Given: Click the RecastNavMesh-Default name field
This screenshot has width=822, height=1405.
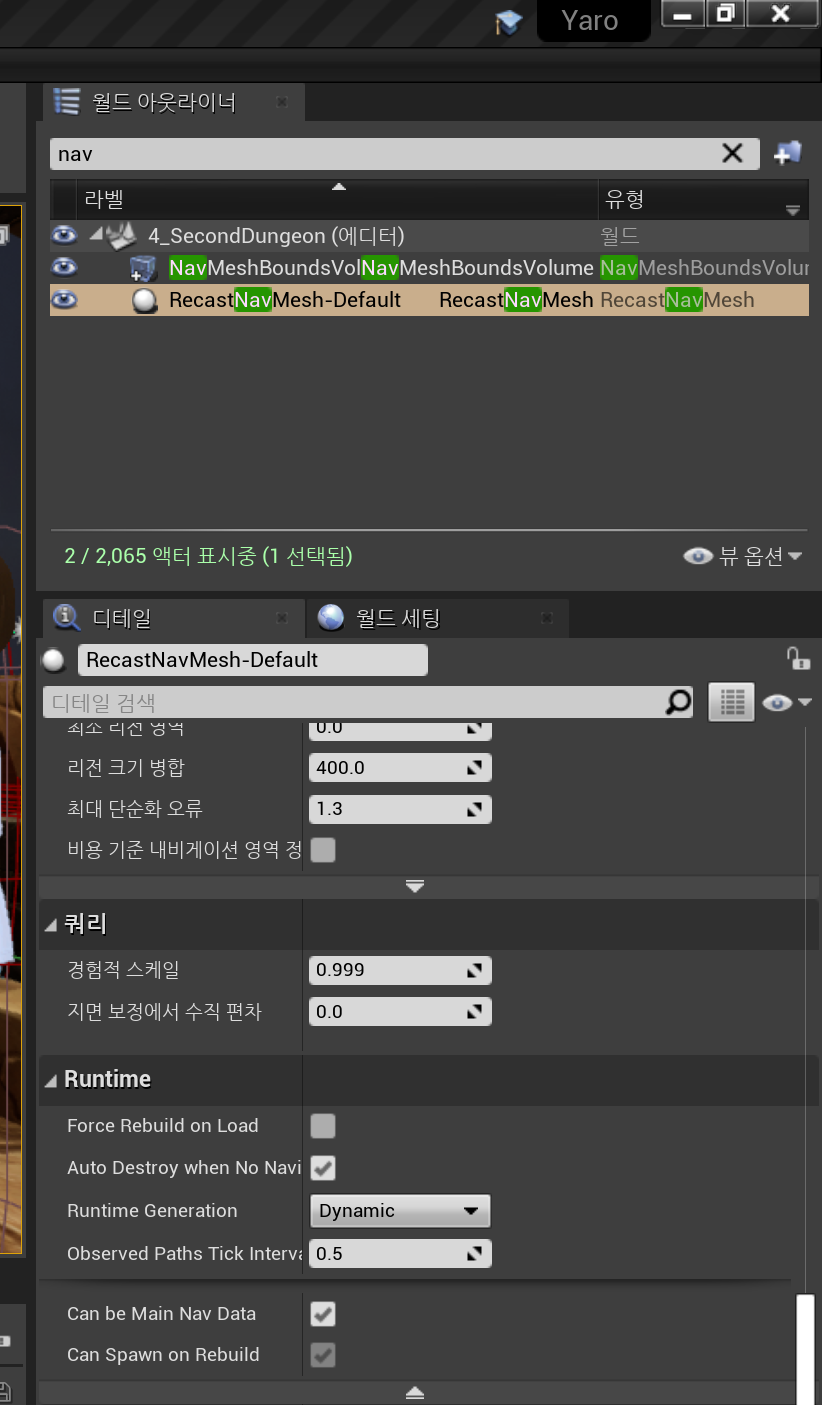Looking at the screenshot, I should pyautogui.click(x=252, y=659).
